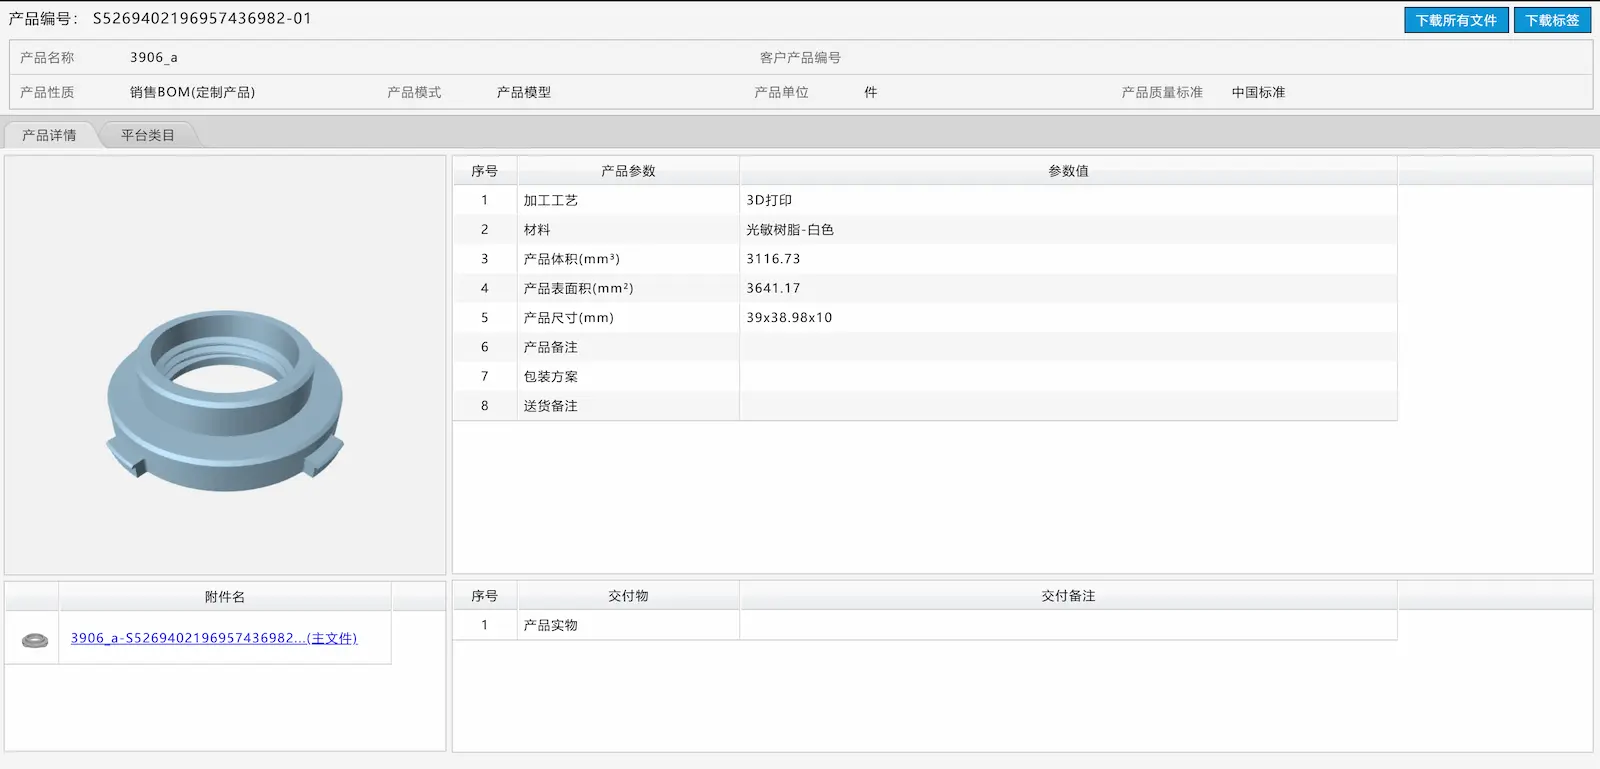The image size is (1600, 769).
Task: Click the small attachment thumbnail icon
Action: 35,639
